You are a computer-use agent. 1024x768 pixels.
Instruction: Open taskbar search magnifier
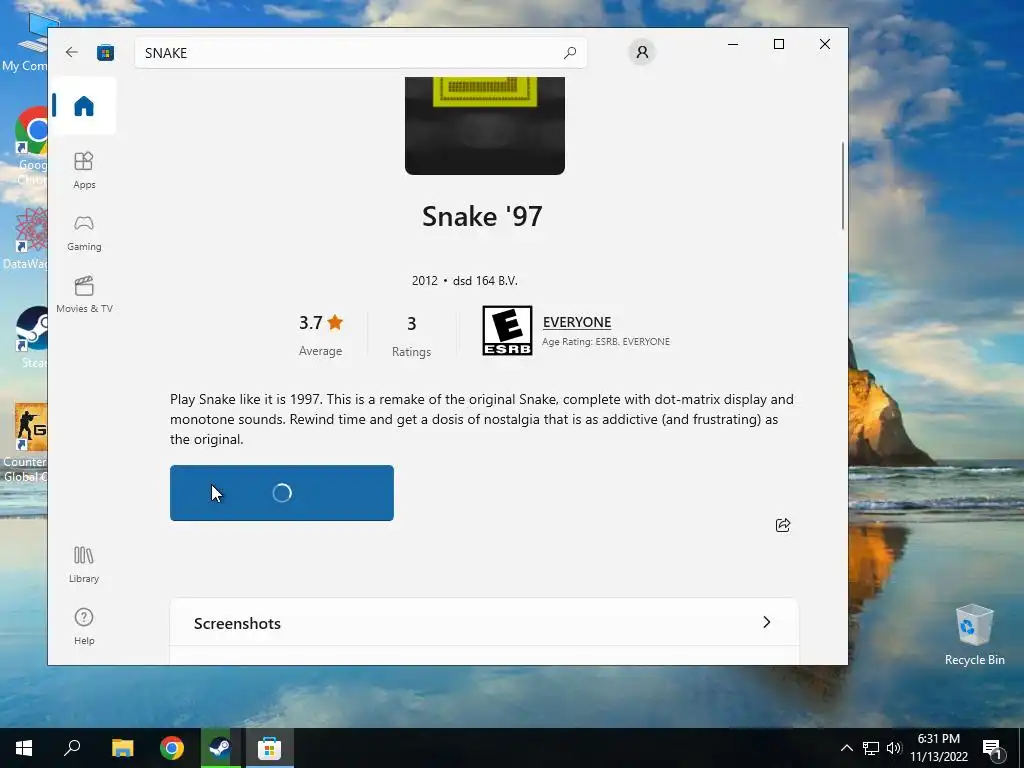(x=72, y=748)
